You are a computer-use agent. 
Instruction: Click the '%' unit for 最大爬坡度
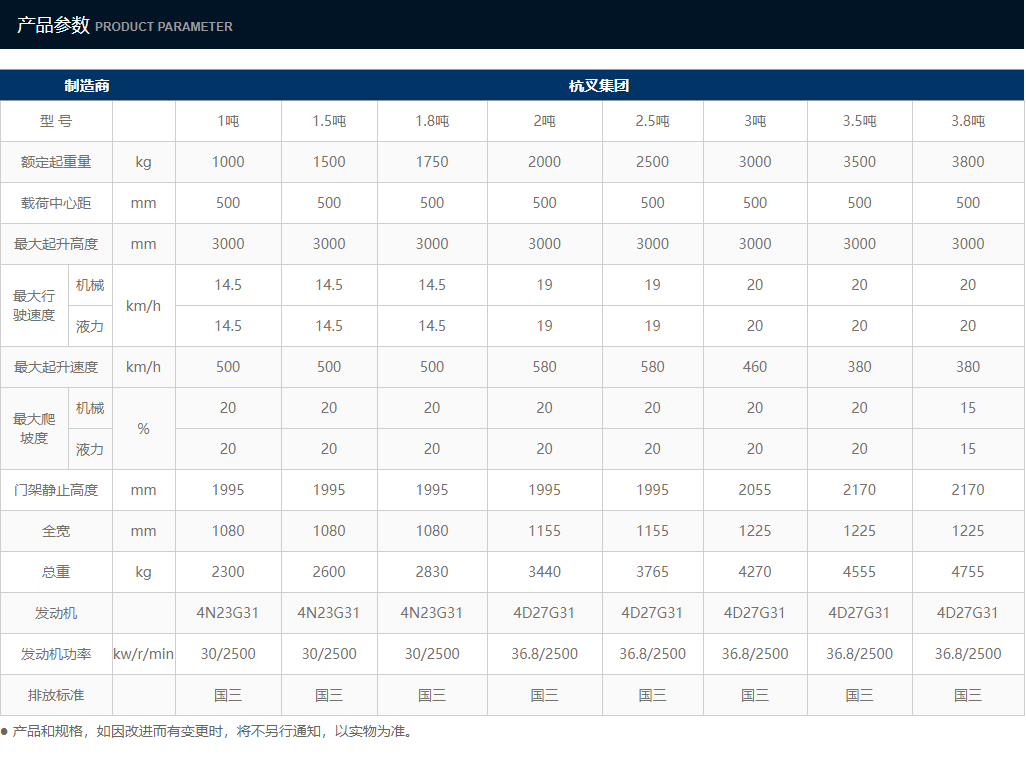[143, 429]
